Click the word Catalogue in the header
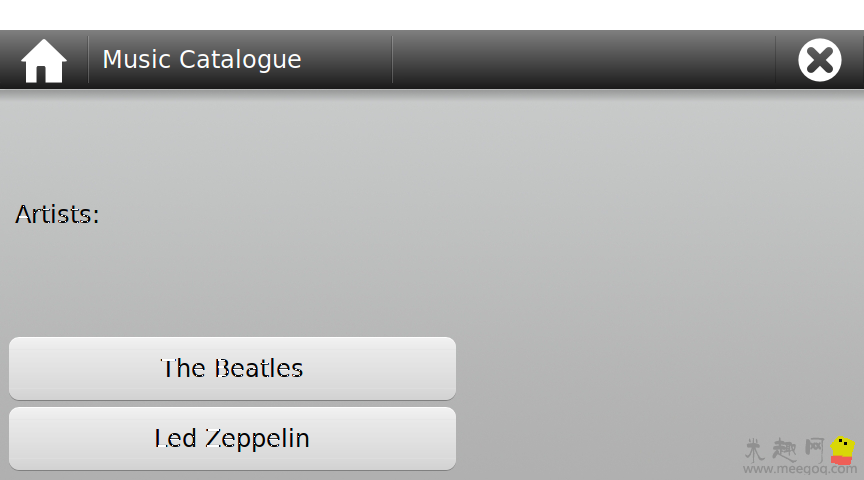Viewport: 864px width, 480px height. [x=240, y=60]
